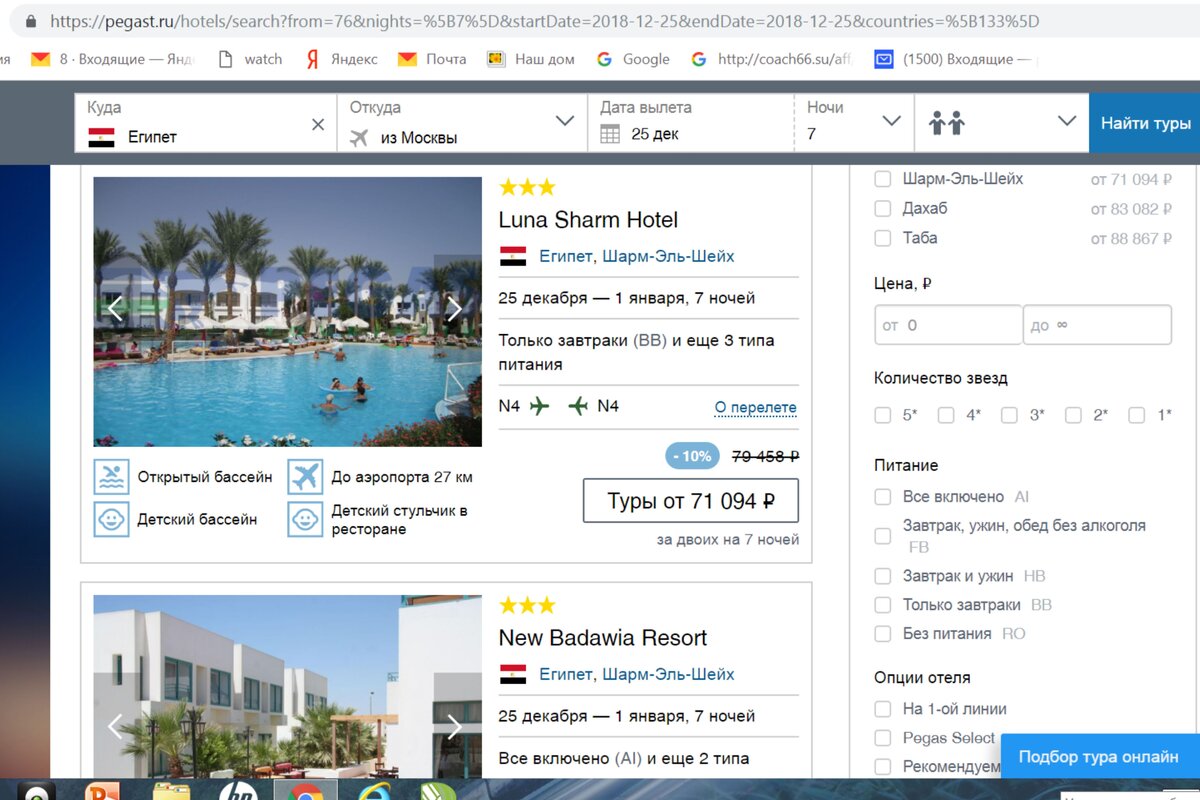Show previous photo of New Badawia Resort
Image resolution: width=1200 pixels, height=800 pixels.
(x=115, y=726)
